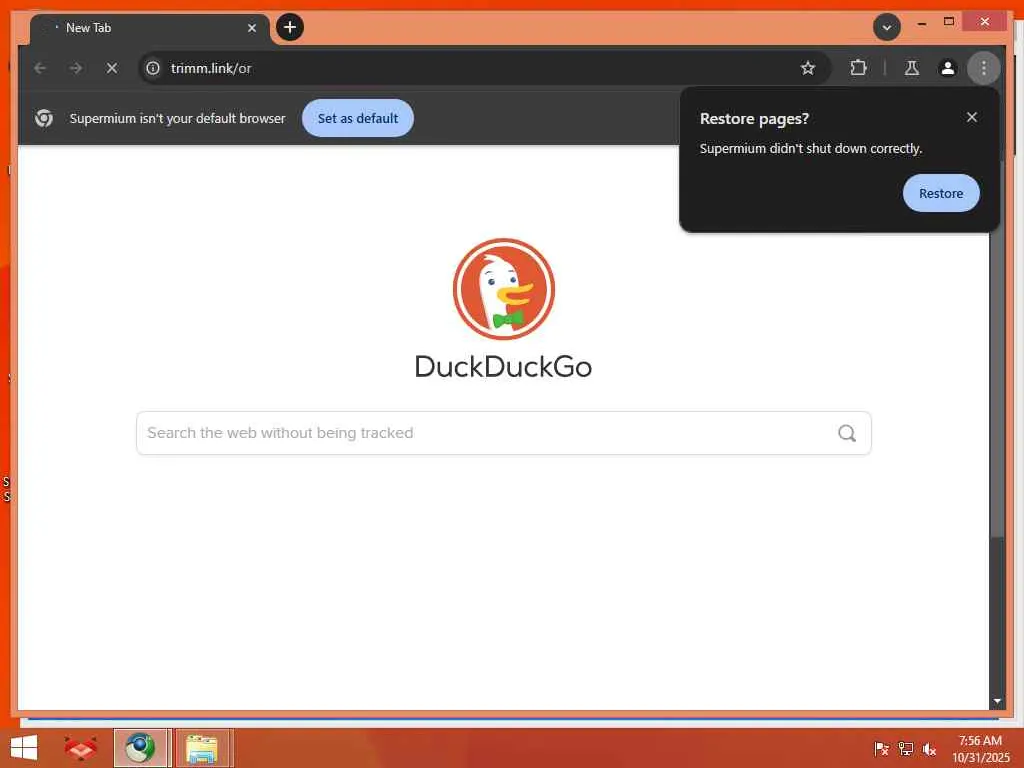Click the network tray icon

tap(905, 749)
